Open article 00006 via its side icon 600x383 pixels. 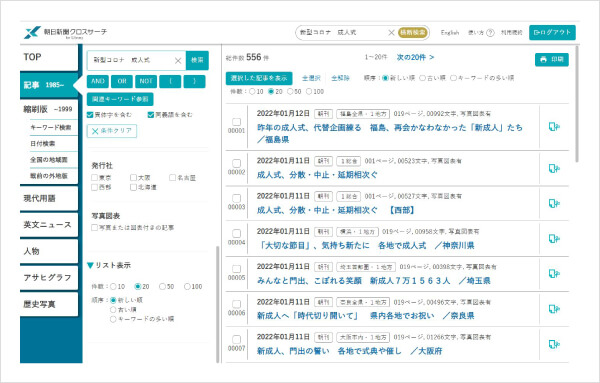[x=554, y=309]
